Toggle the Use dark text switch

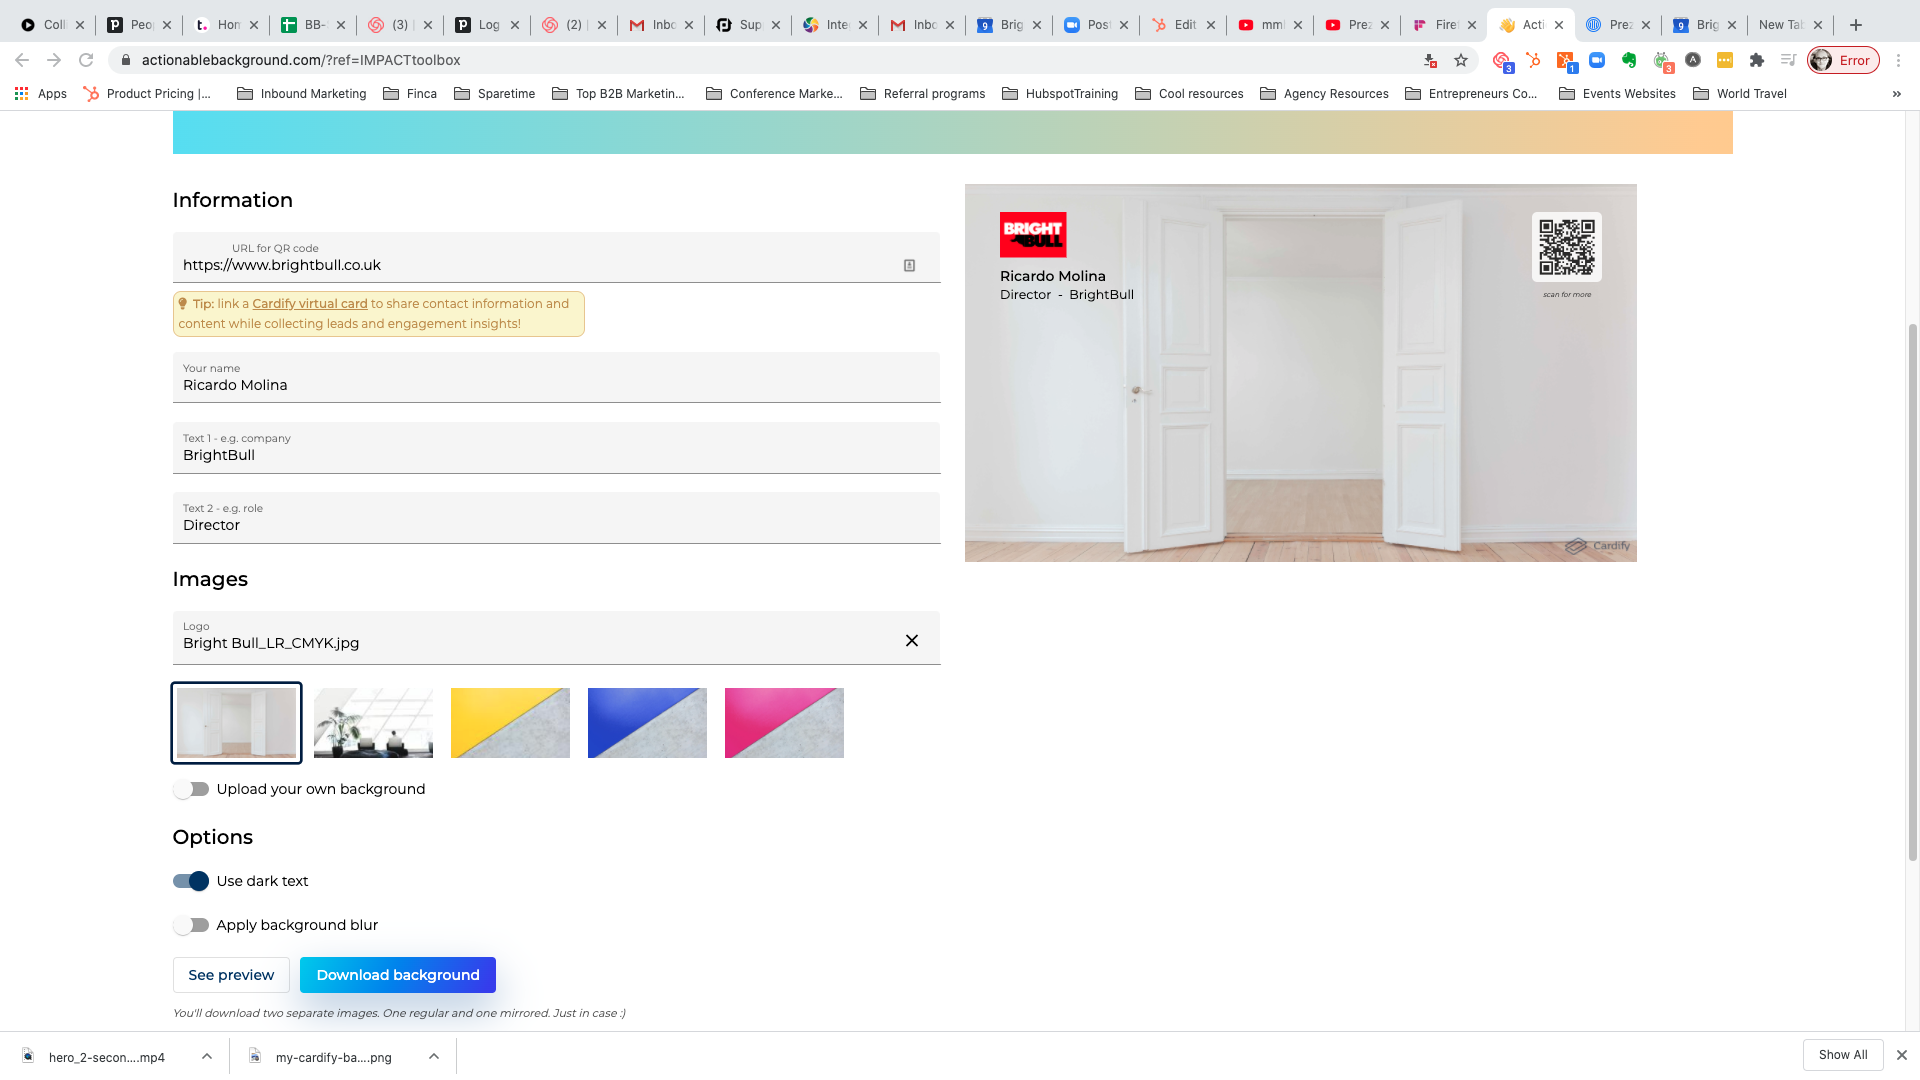pyautogui.click(x=191, y=881)
